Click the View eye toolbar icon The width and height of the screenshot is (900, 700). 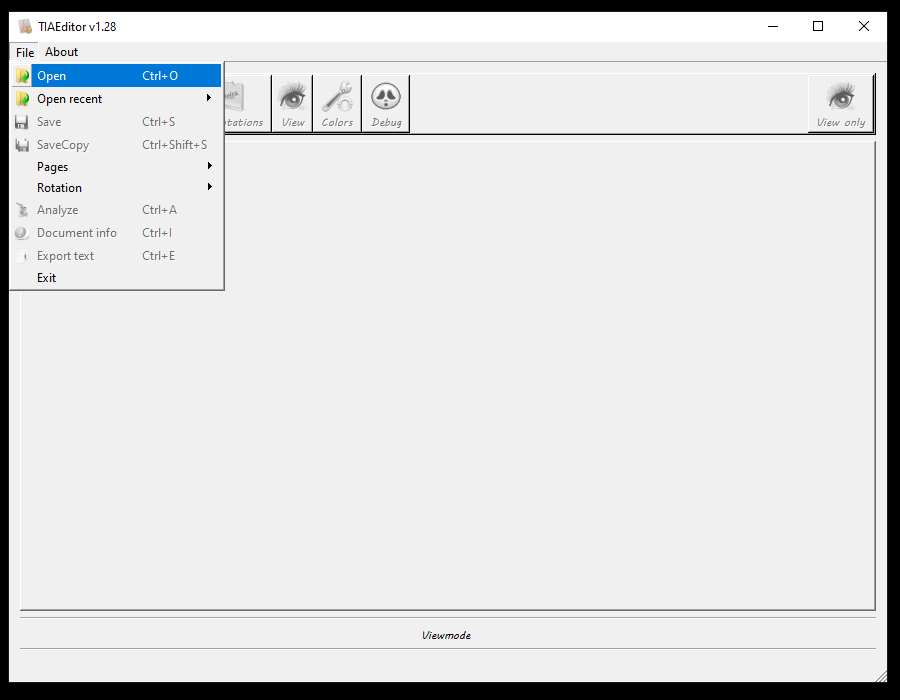[x=292, y=102]
